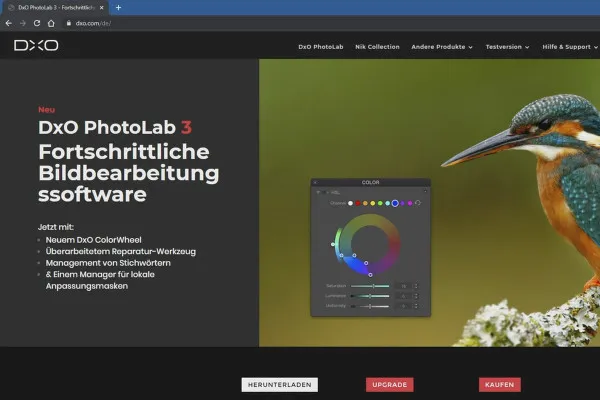This screenshot has width=600, height=400.
Task: Click 'Überarbeitetem Reparatur-Werkzeug' bullet text
Action: pyautogui.click(x=121, y=251)
